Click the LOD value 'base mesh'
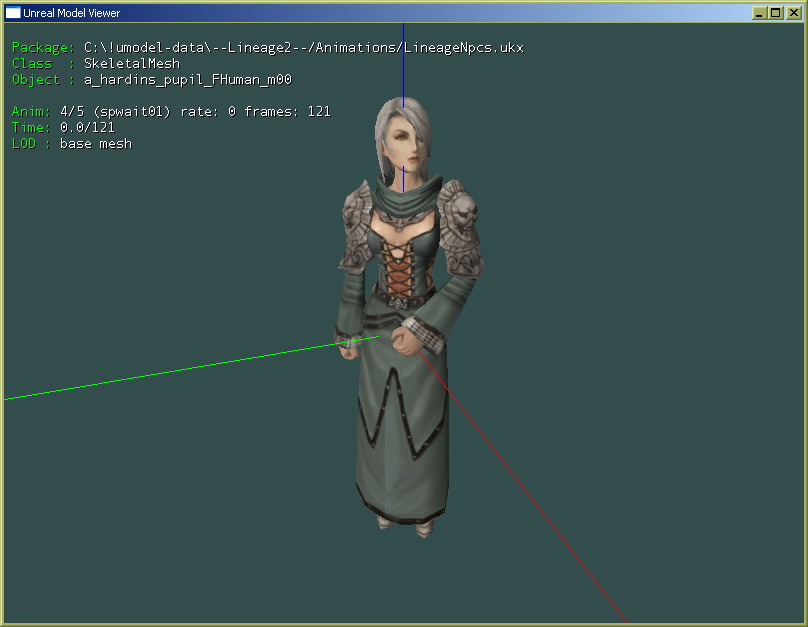 [x=96, y=144]
